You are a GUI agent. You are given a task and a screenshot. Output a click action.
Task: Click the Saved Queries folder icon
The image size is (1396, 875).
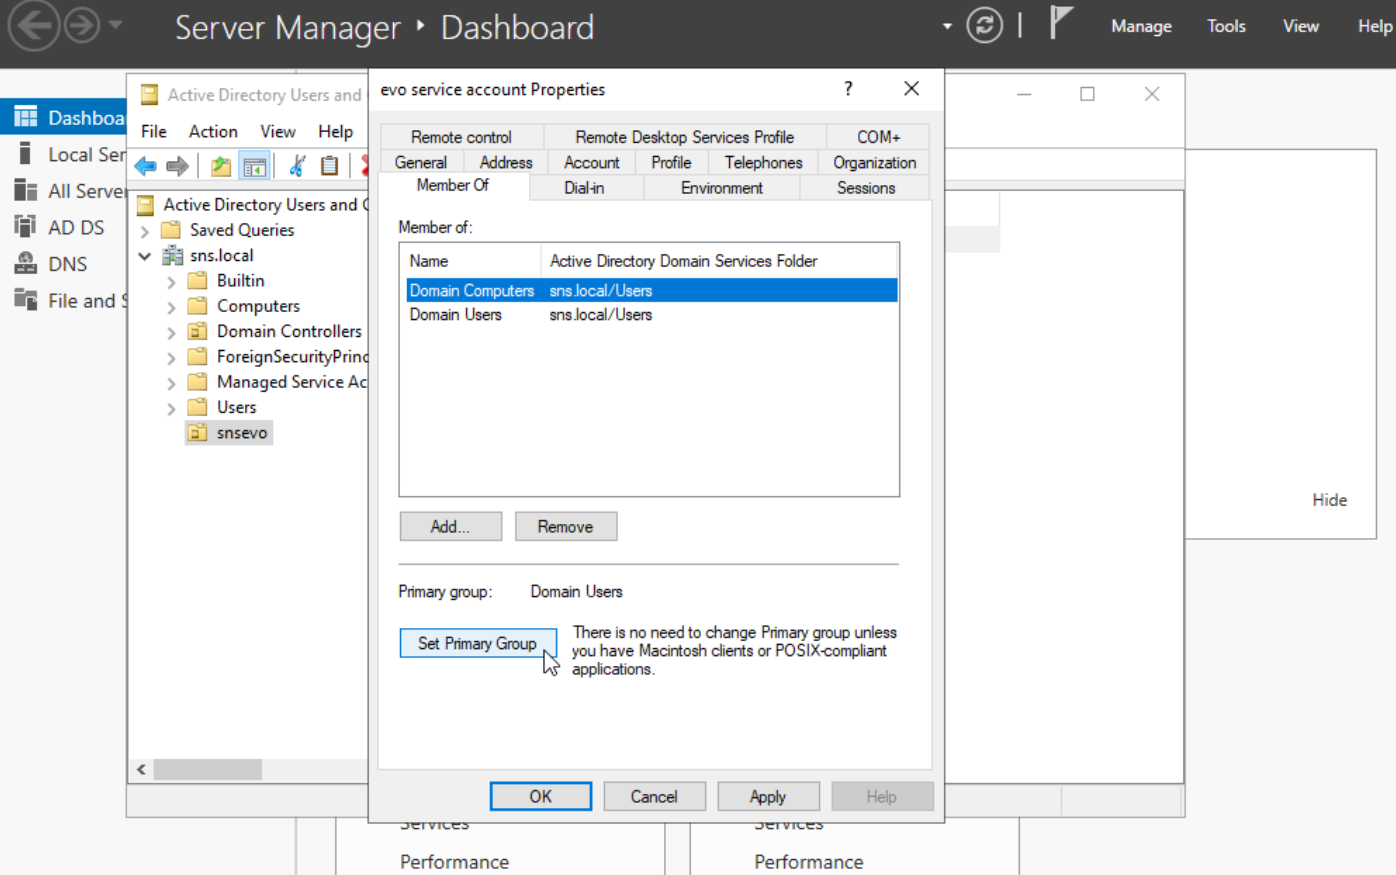[171, 230]
